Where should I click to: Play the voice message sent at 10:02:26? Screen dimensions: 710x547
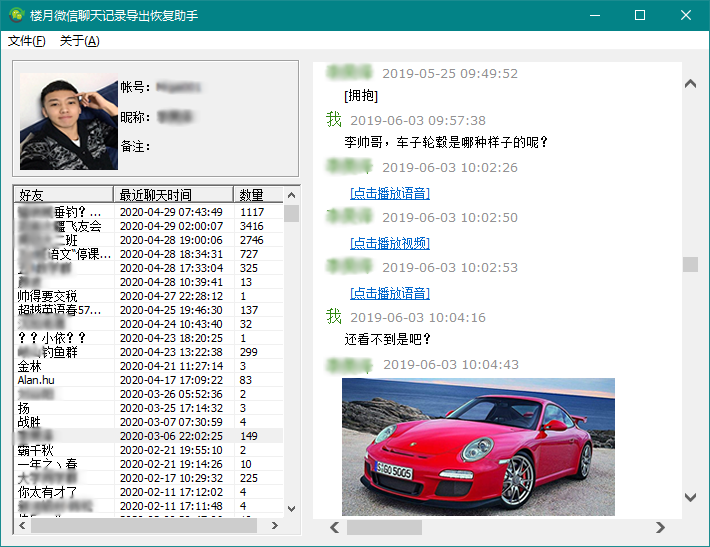tap(389, 193)
